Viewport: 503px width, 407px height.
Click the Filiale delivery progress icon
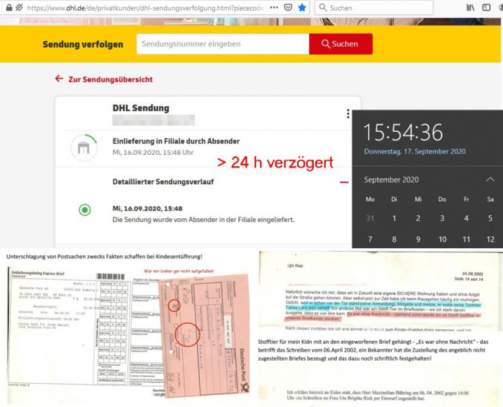[84, 147]
